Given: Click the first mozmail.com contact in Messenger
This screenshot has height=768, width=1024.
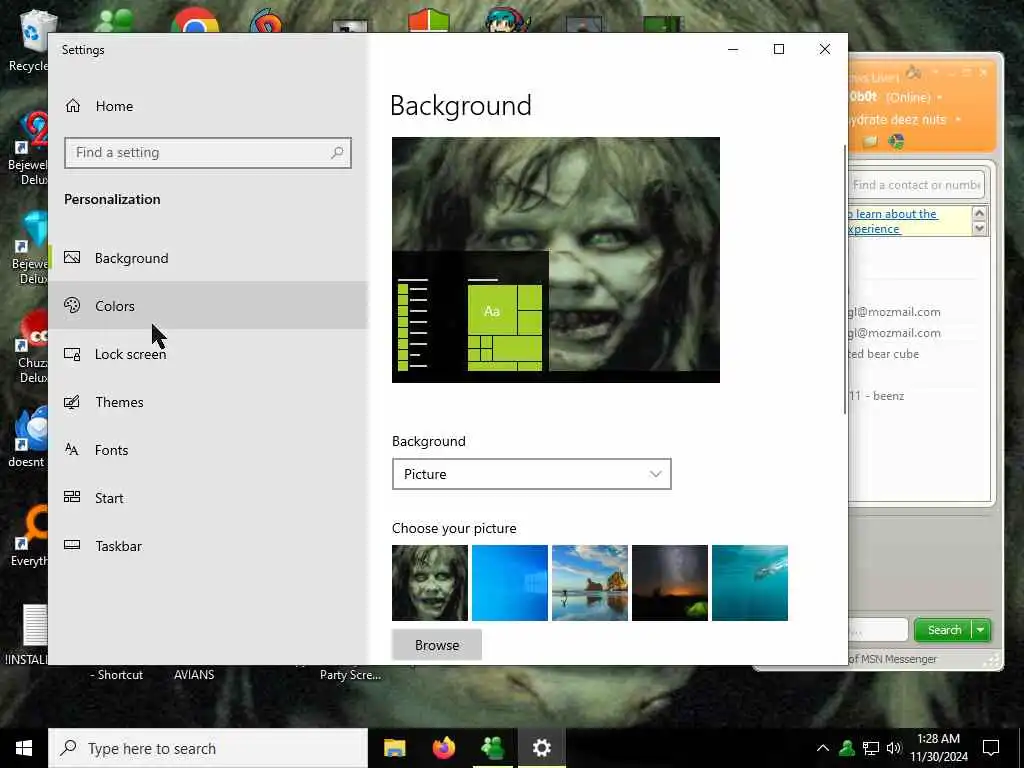Looking at the screenshot, I should 894,312.
